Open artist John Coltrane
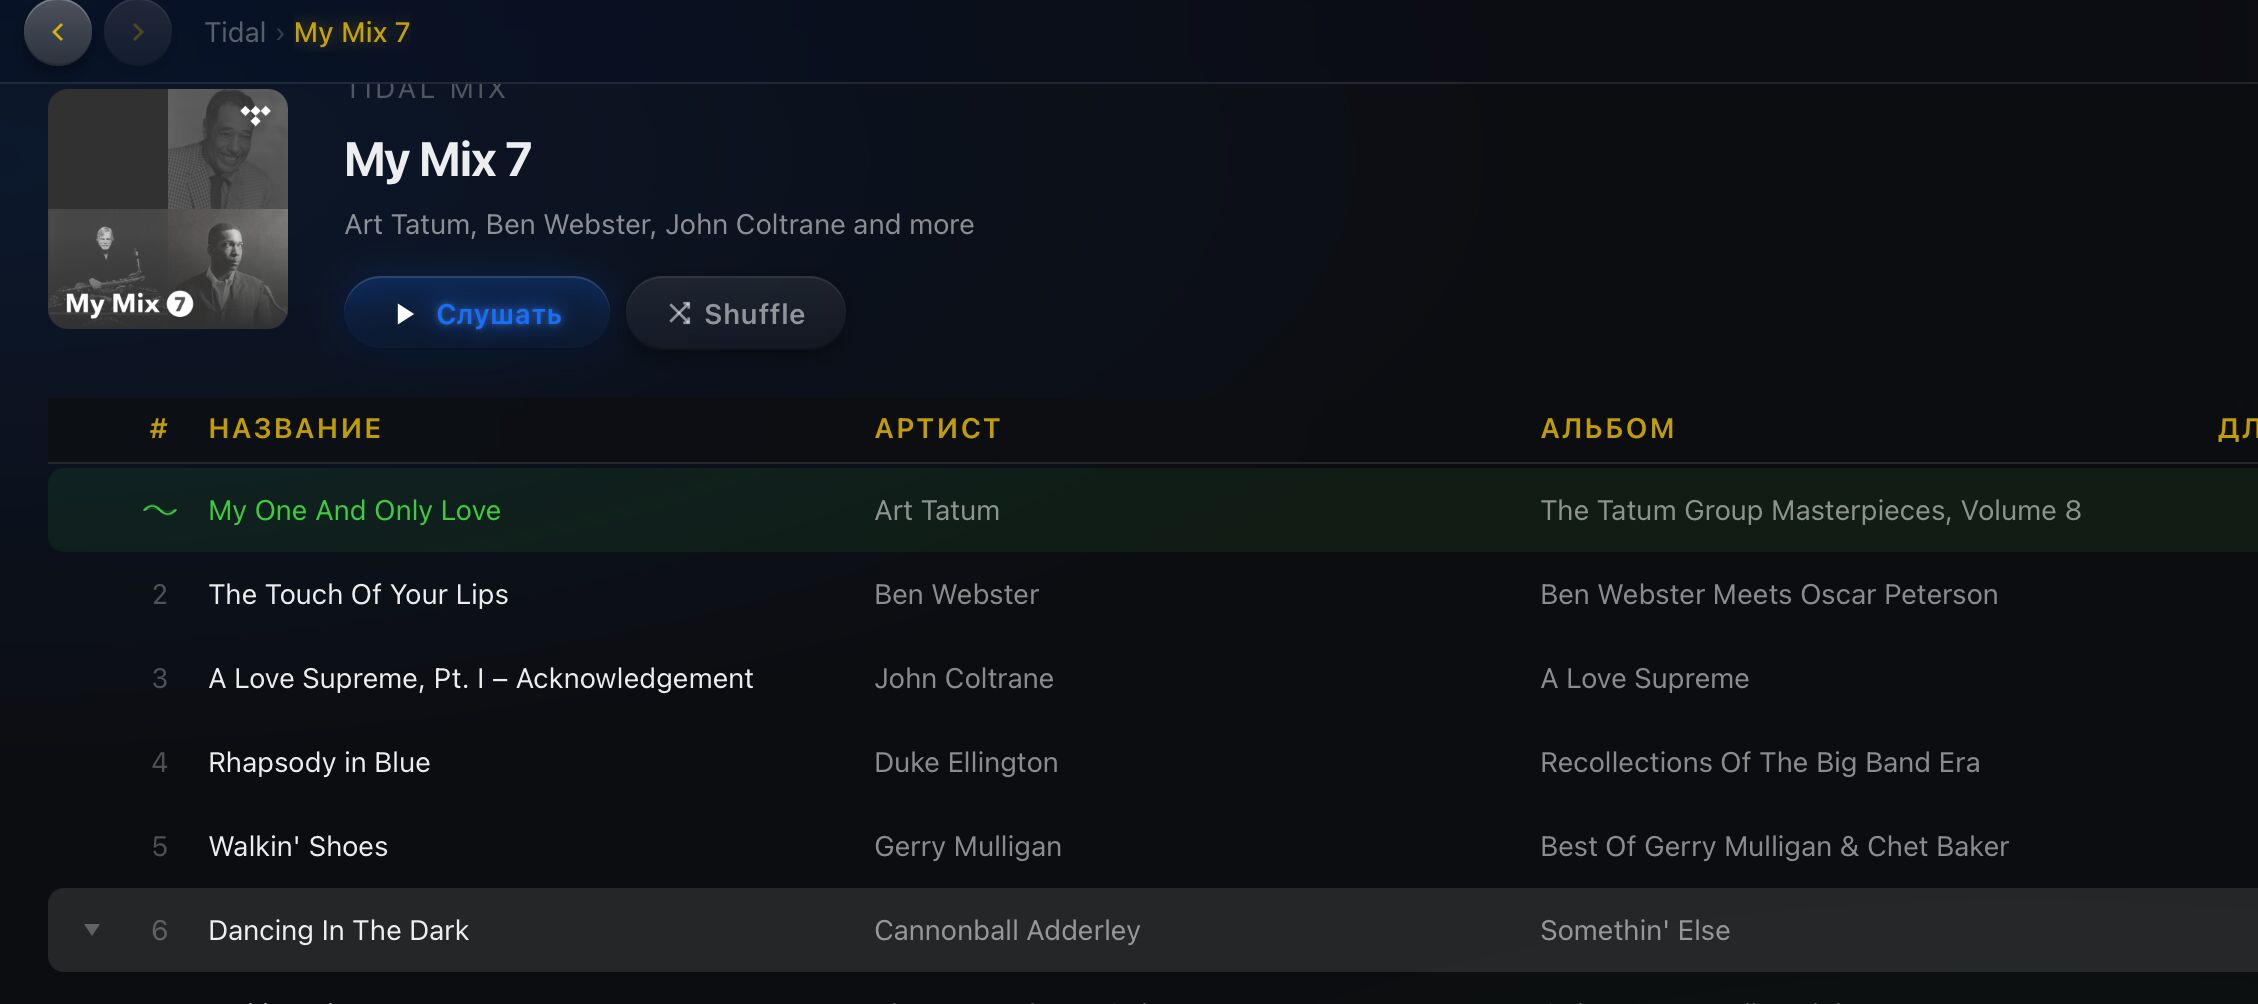Viewport: 2258px width, 1004px height. coord(963,679)
